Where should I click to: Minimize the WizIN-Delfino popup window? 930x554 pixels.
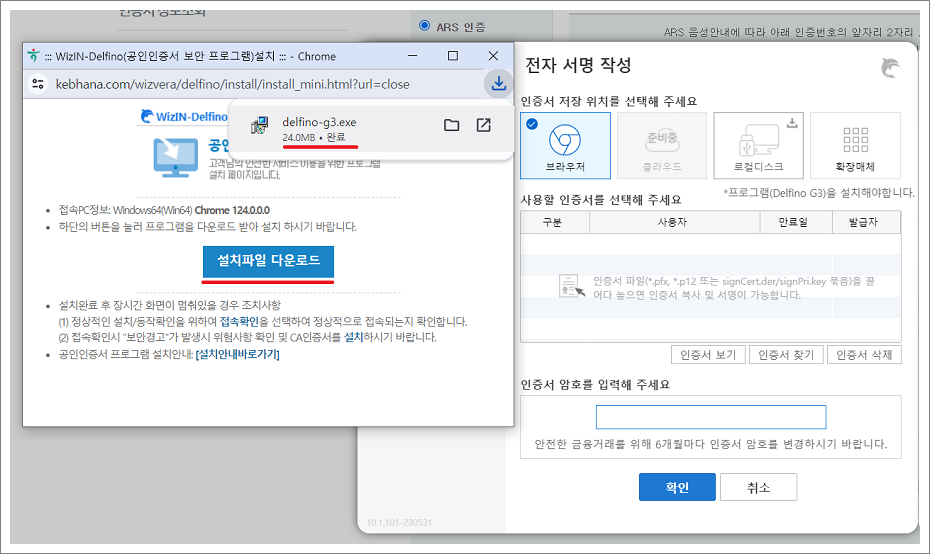[x=413, y=56]
